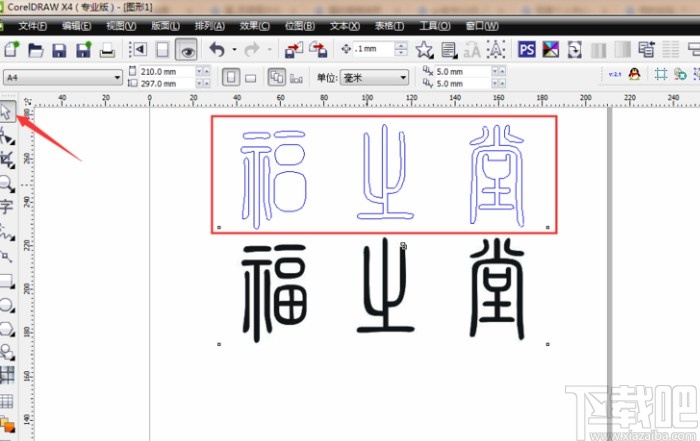Select the Table tool
Screen dimensions: 700x441
pyautogui.click(x=7, y=401)
